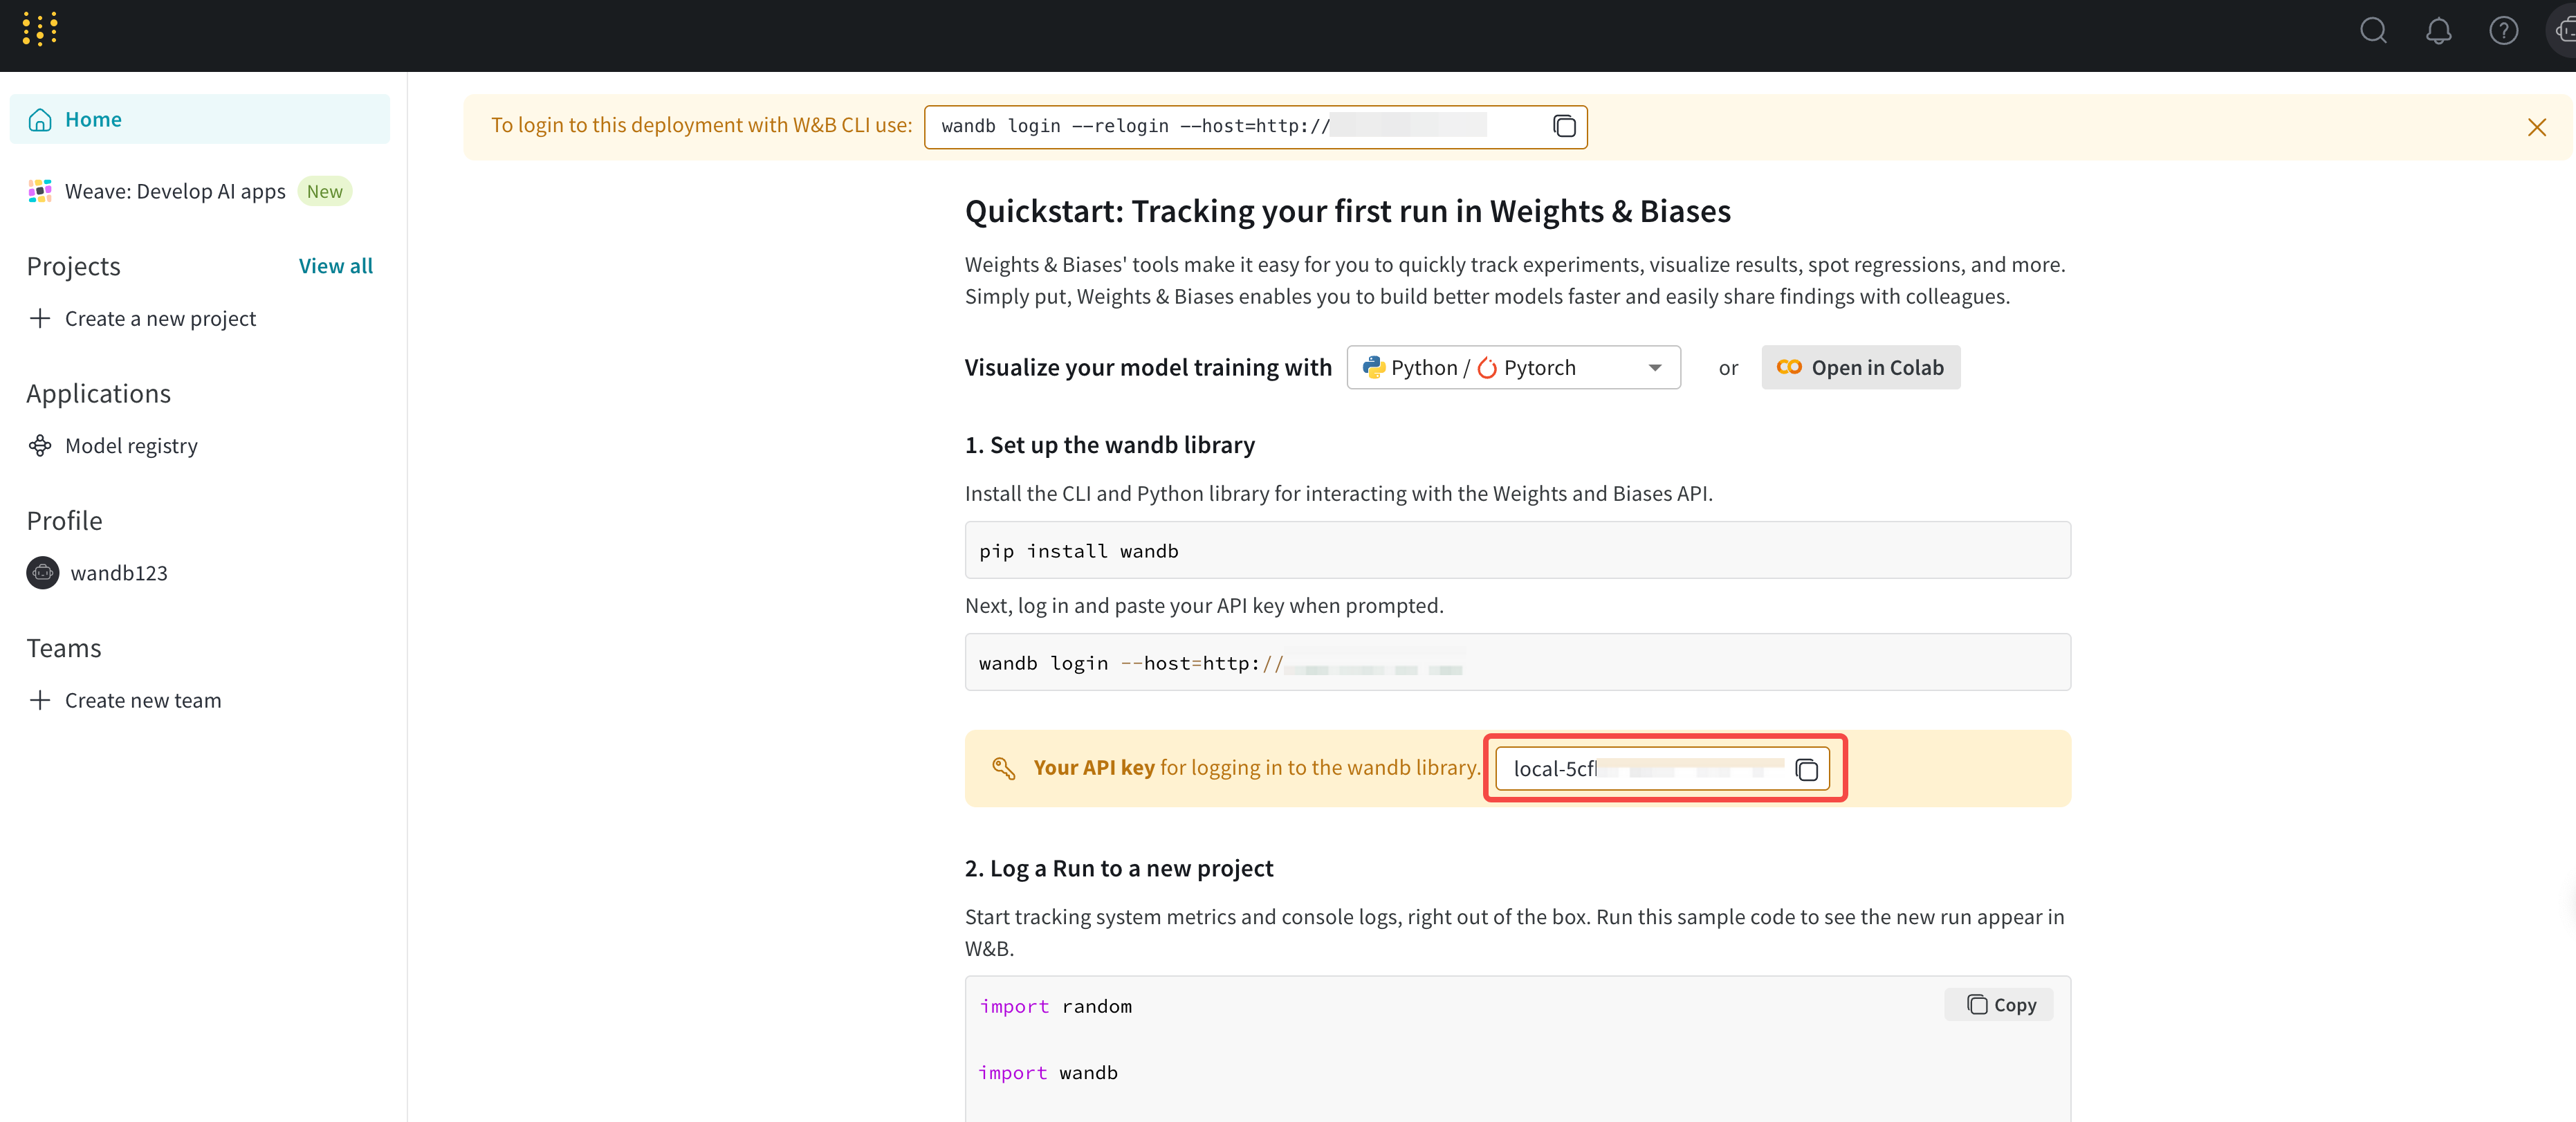The width and height of the screenshot is (2576, 1122).
Task: Click the plus icon for new team
Action: point(40,700)
